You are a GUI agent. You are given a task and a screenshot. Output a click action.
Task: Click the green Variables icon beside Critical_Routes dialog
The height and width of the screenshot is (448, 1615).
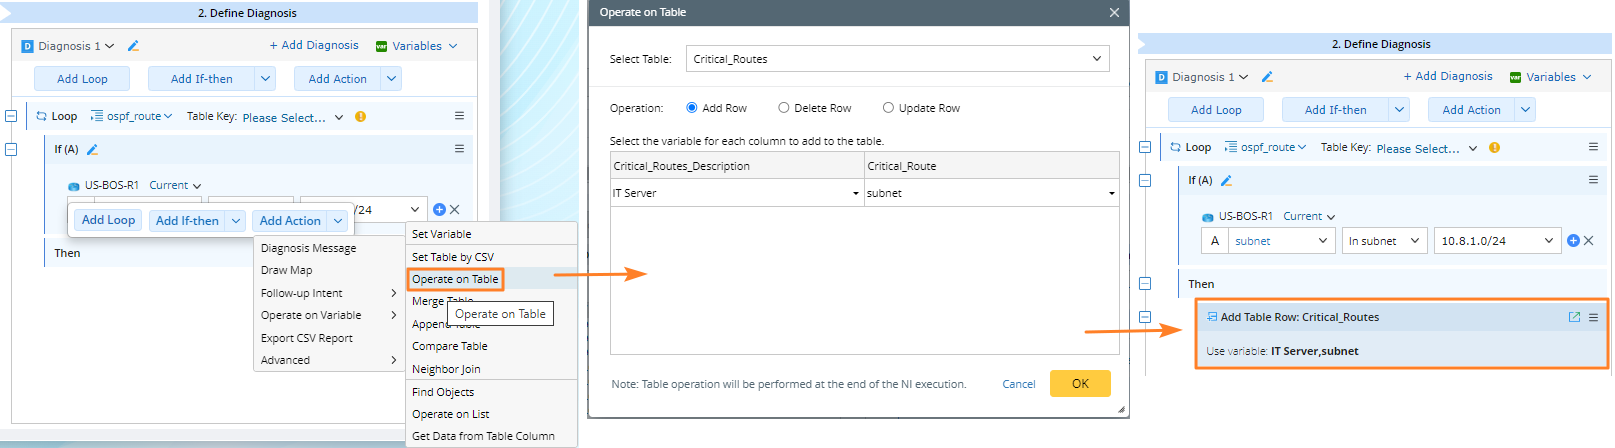tap(1515, 77)
